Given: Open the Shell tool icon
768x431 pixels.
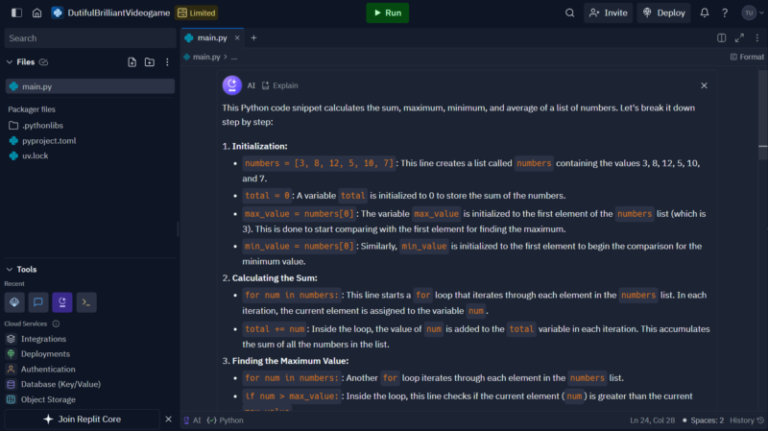Looking at the screenshot, I should [87, 302].
